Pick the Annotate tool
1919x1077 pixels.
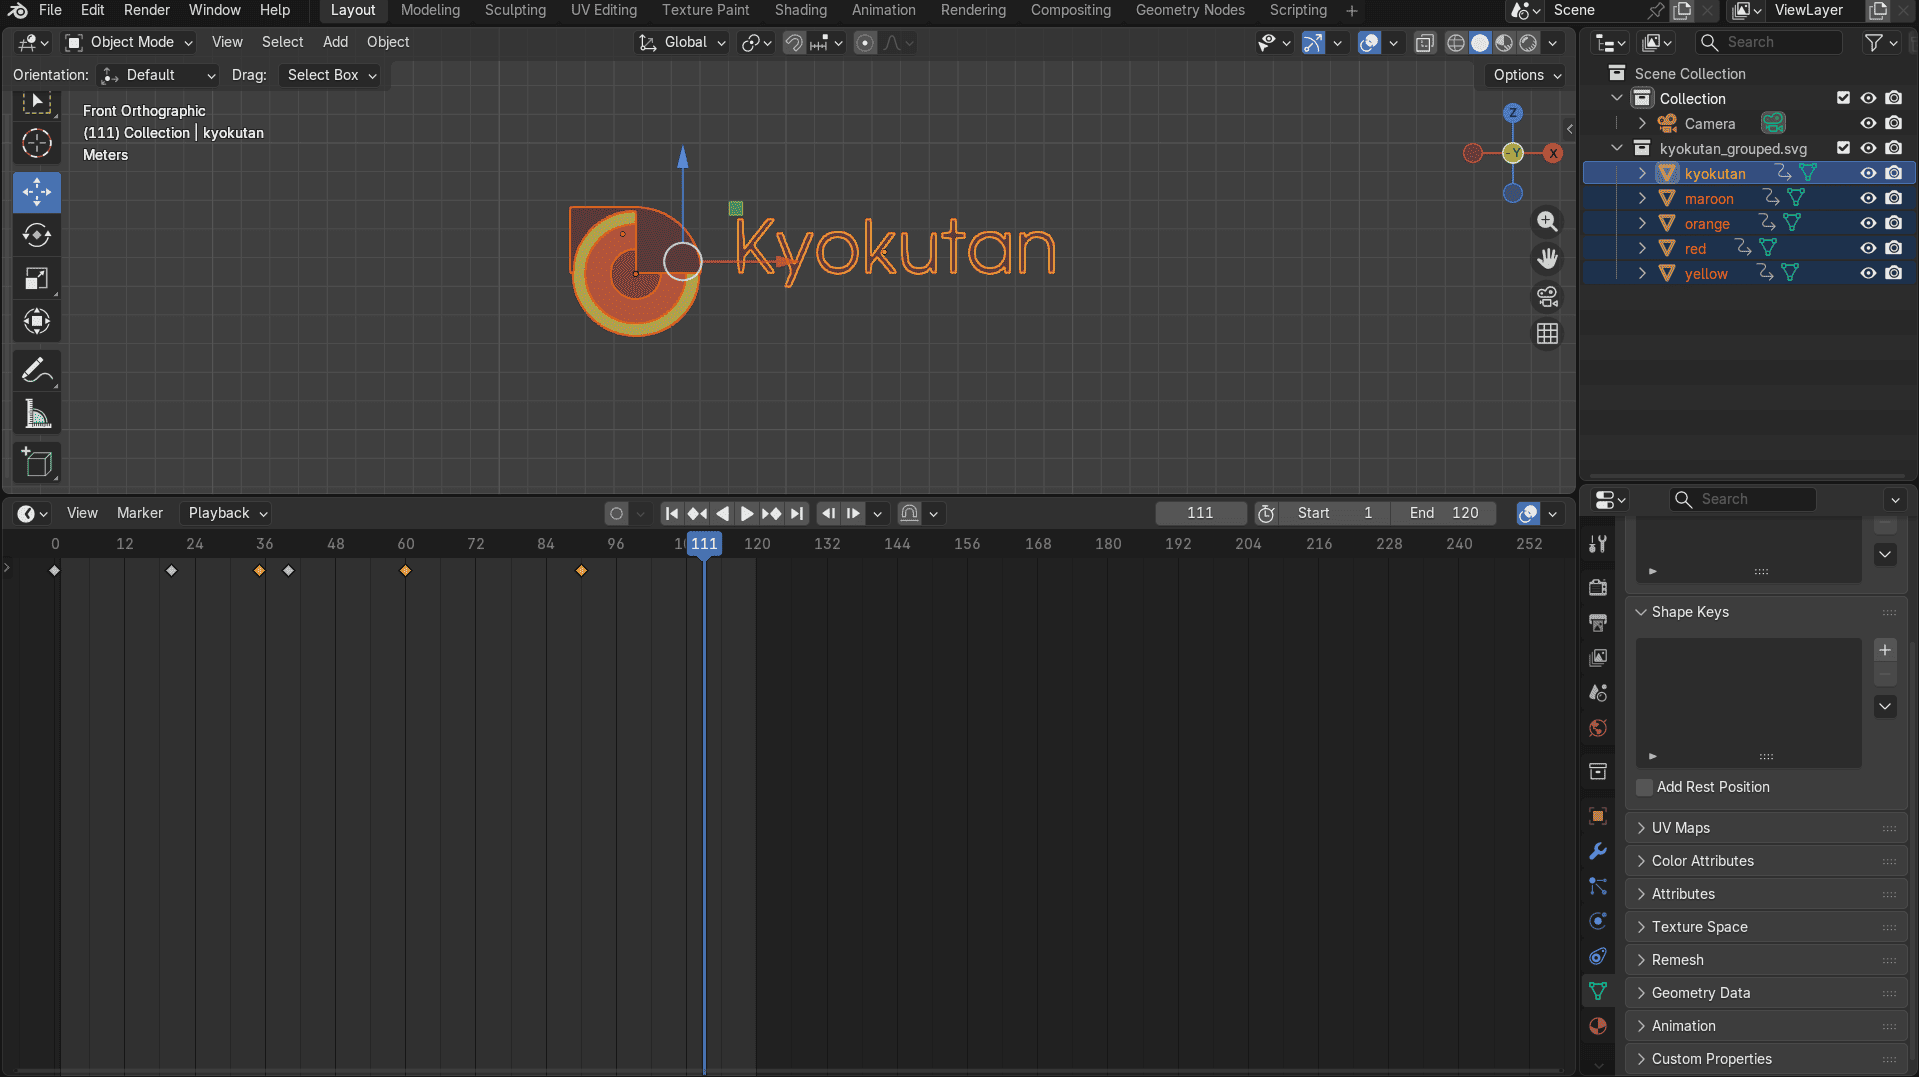click(36, 370)
